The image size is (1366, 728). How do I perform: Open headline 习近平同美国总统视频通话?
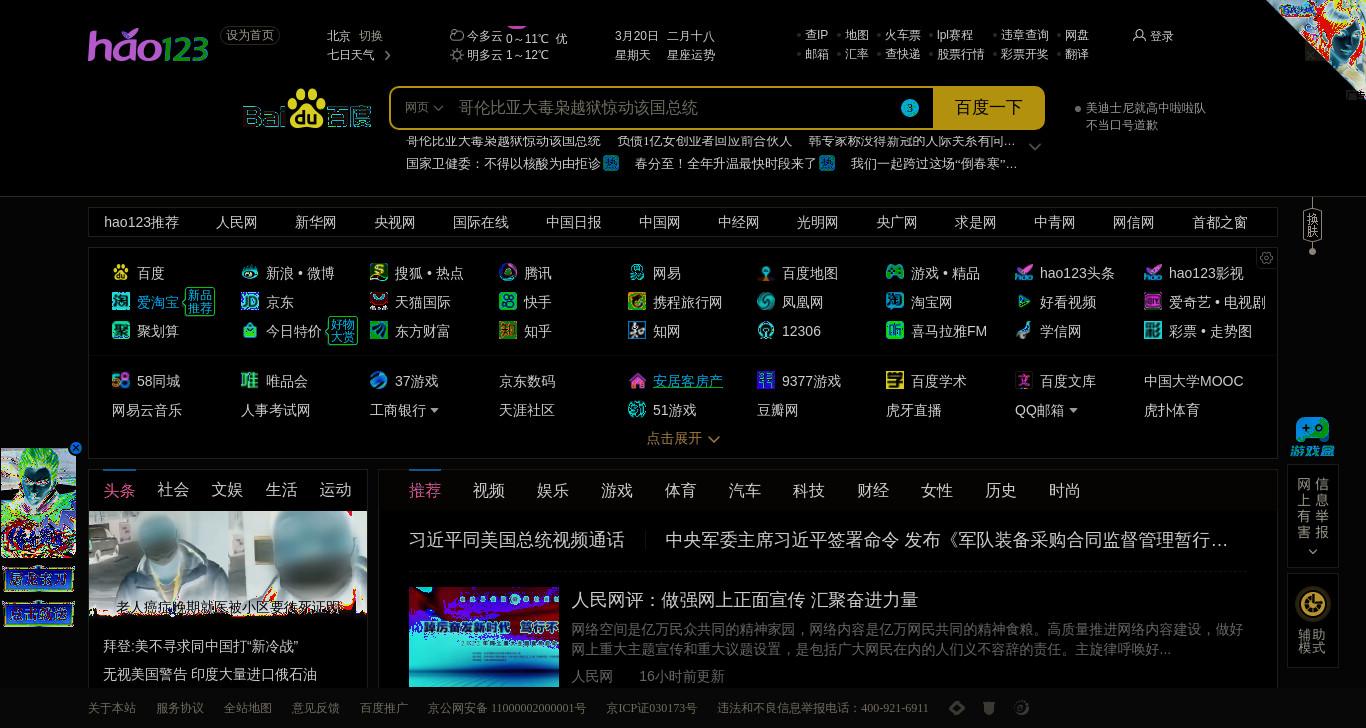tap(517, 540)
